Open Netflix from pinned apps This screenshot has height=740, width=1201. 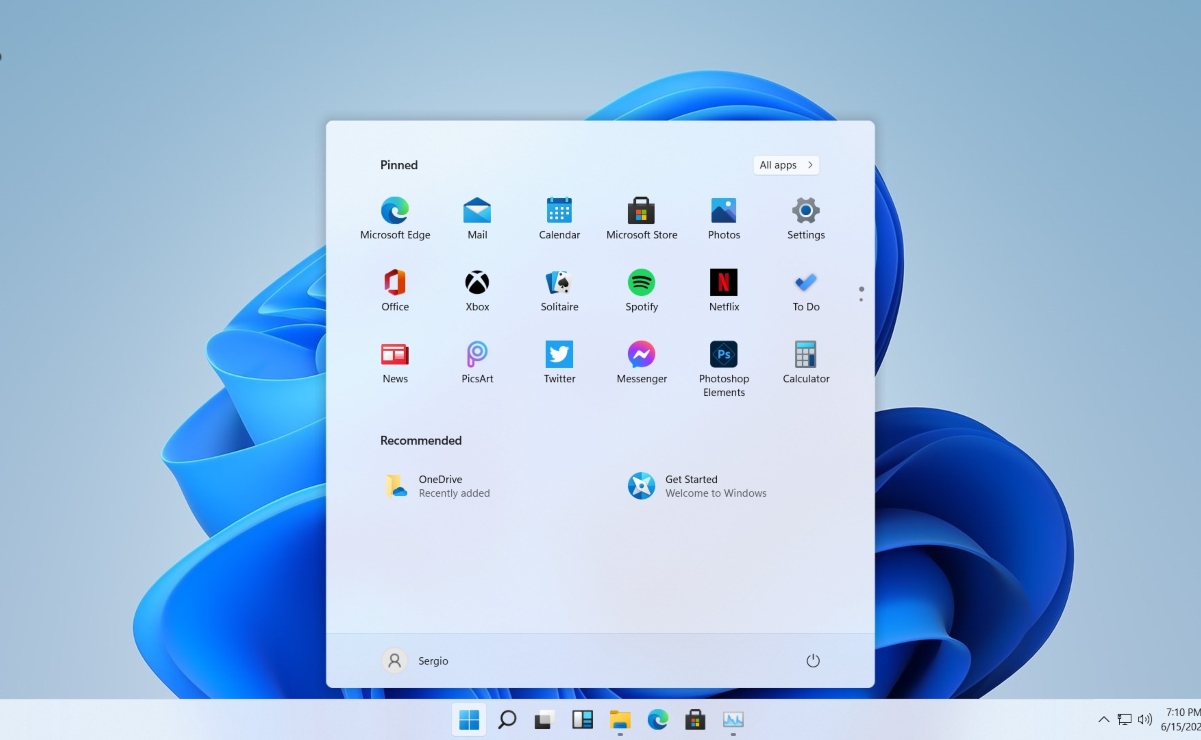(723, 290)
